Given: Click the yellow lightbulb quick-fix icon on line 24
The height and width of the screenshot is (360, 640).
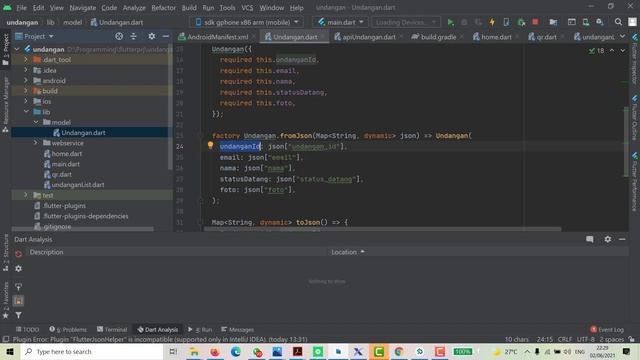Looking at the screenshot, I should click(x=210, y=145).
